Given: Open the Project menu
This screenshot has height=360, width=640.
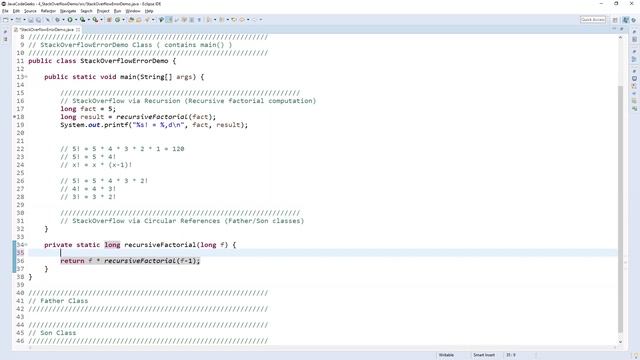Looking at the screenshot, I should [x=103, y=11].
